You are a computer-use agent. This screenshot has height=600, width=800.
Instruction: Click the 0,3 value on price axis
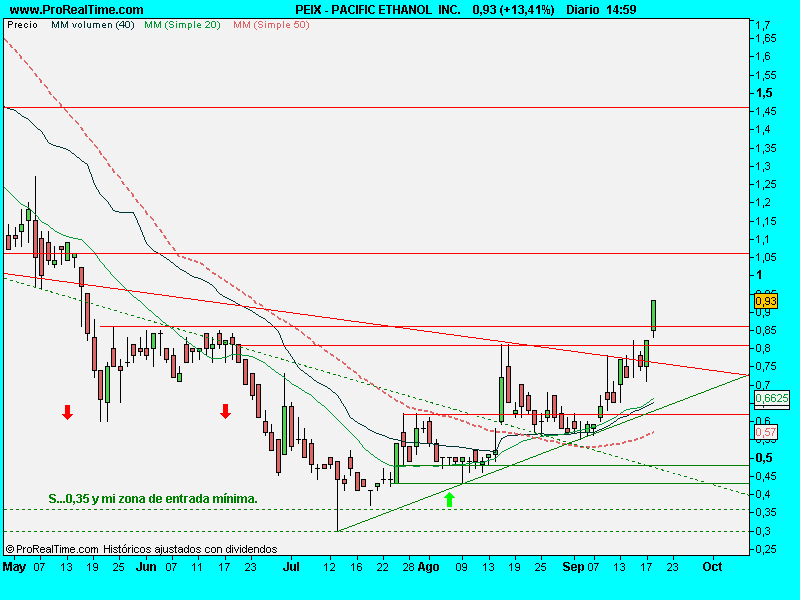click(x=763, y=531)
